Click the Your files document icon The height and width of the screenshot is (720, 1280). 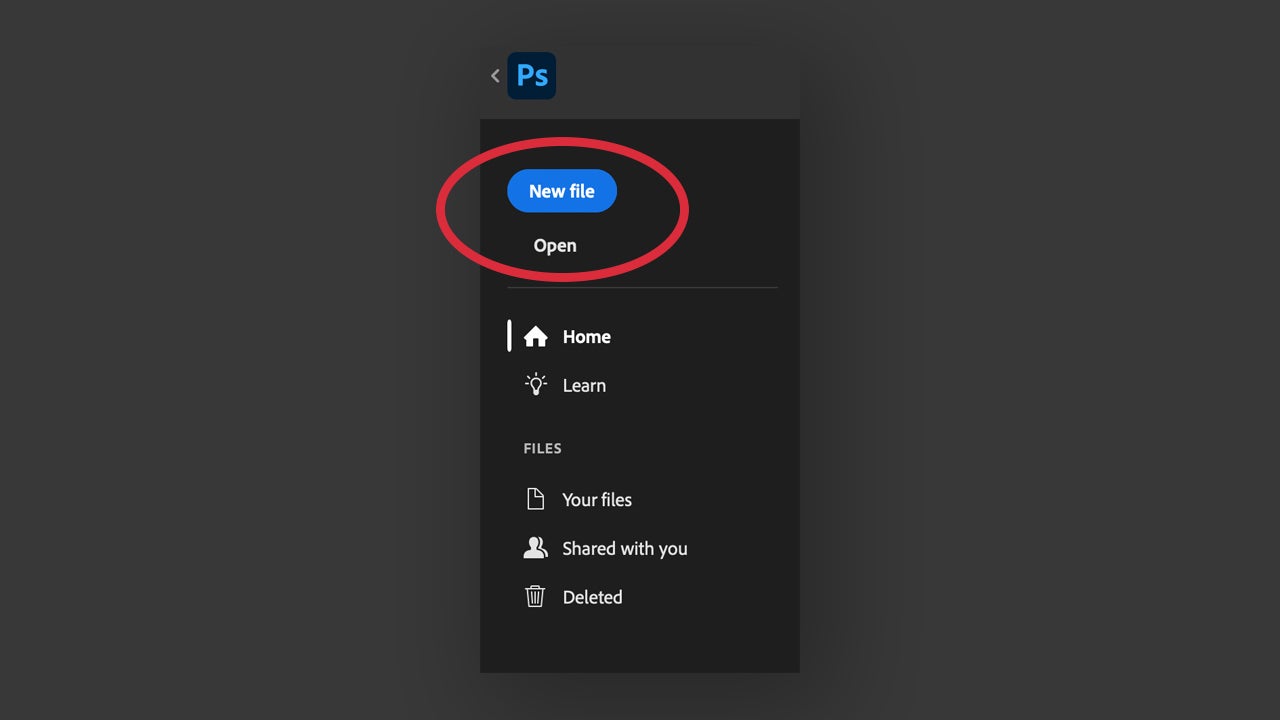pyautogui.click(x=536, y=499)
